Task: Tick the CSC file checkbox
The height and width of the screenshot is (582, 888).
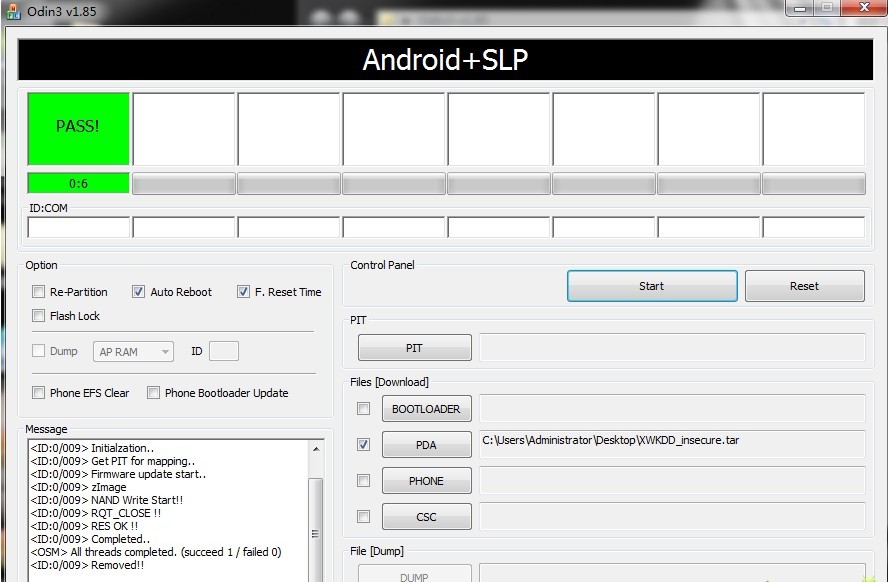Action: point(364,516)
